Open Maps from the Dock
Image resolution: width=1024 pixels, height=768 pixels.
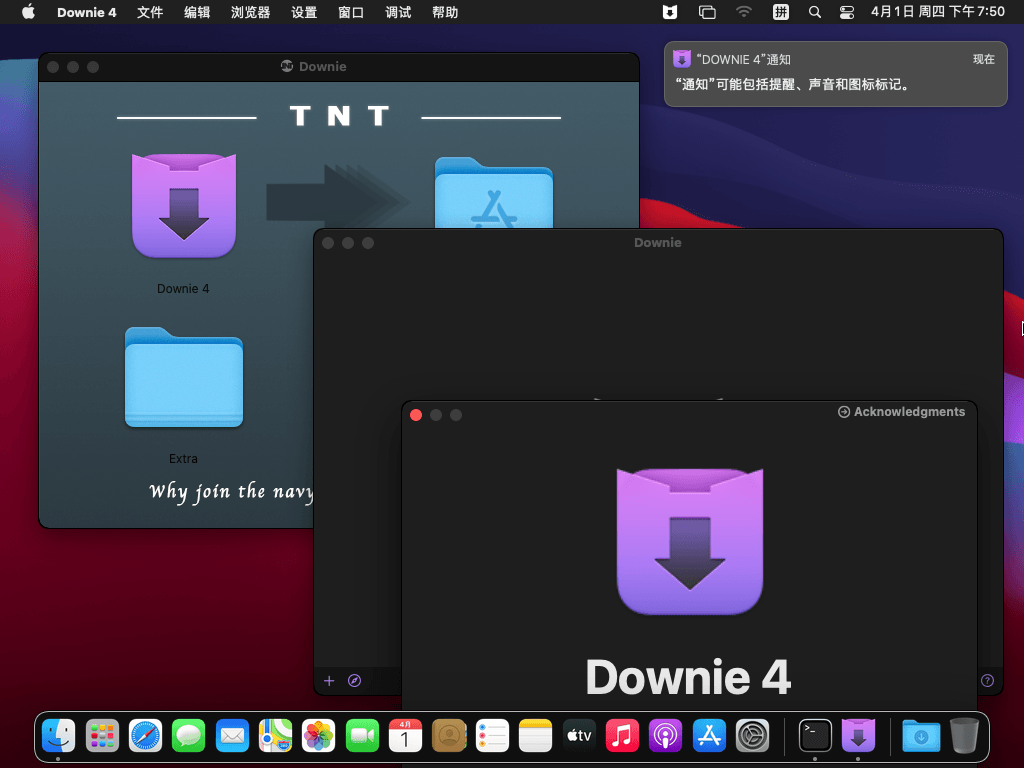point(276,736)
